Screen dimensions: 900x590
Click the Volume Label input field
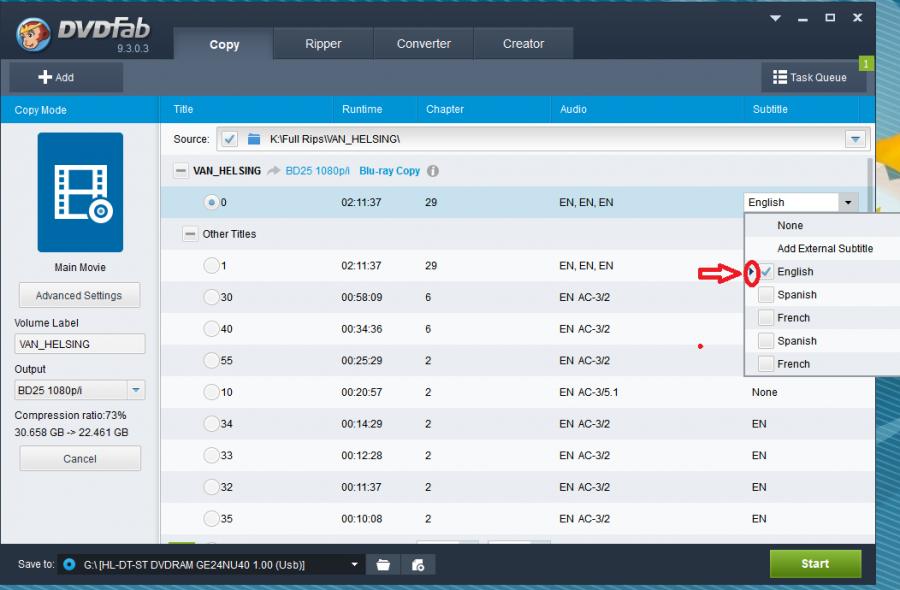click(80, 344)
